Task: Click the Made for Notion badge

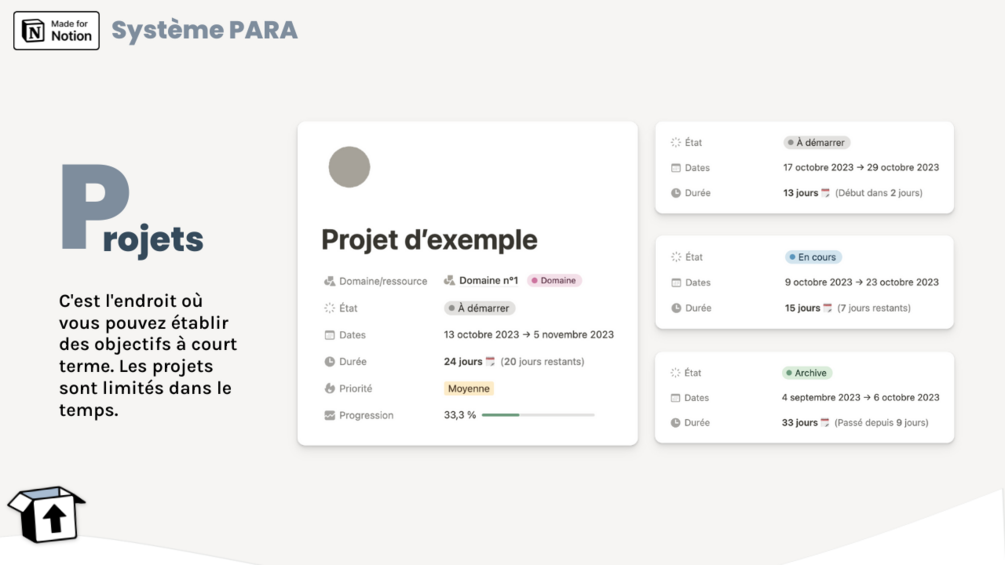Action: click(56, 31)
